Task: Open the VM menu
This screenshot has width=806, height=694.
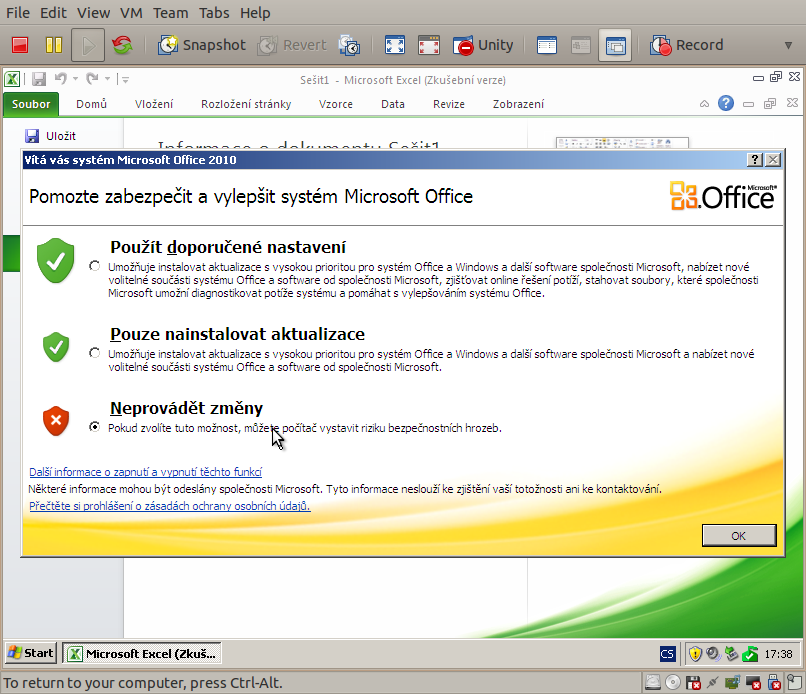Action: [131, 12]
